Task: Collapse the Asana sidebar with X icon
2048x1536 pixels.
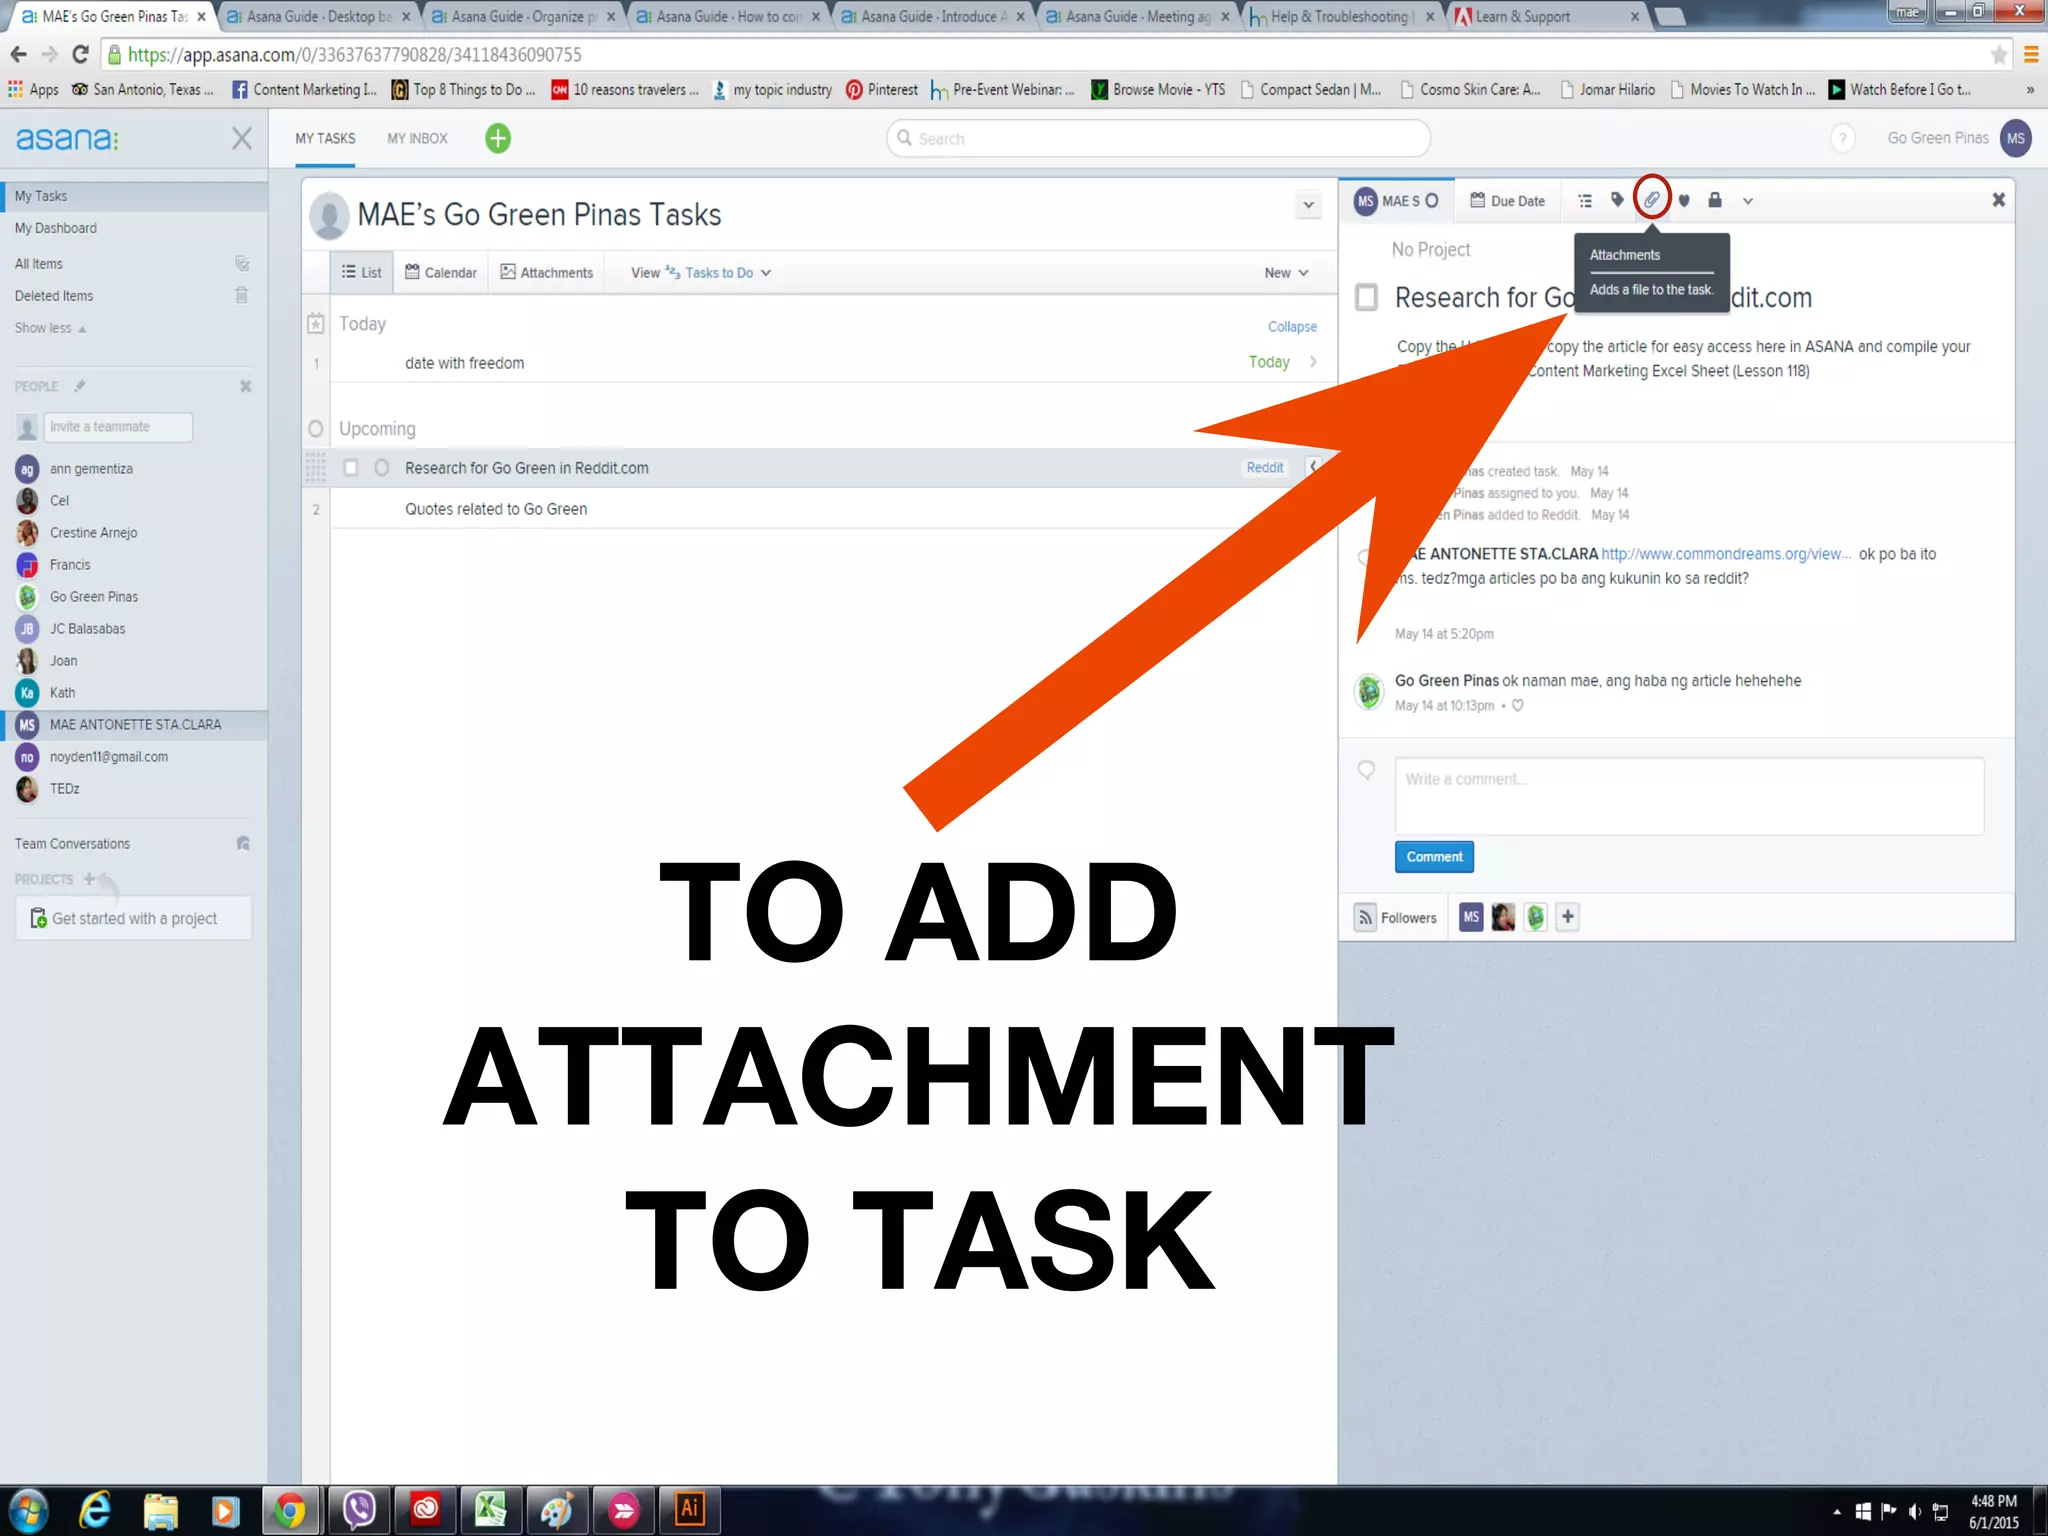Action: (242, 138)
